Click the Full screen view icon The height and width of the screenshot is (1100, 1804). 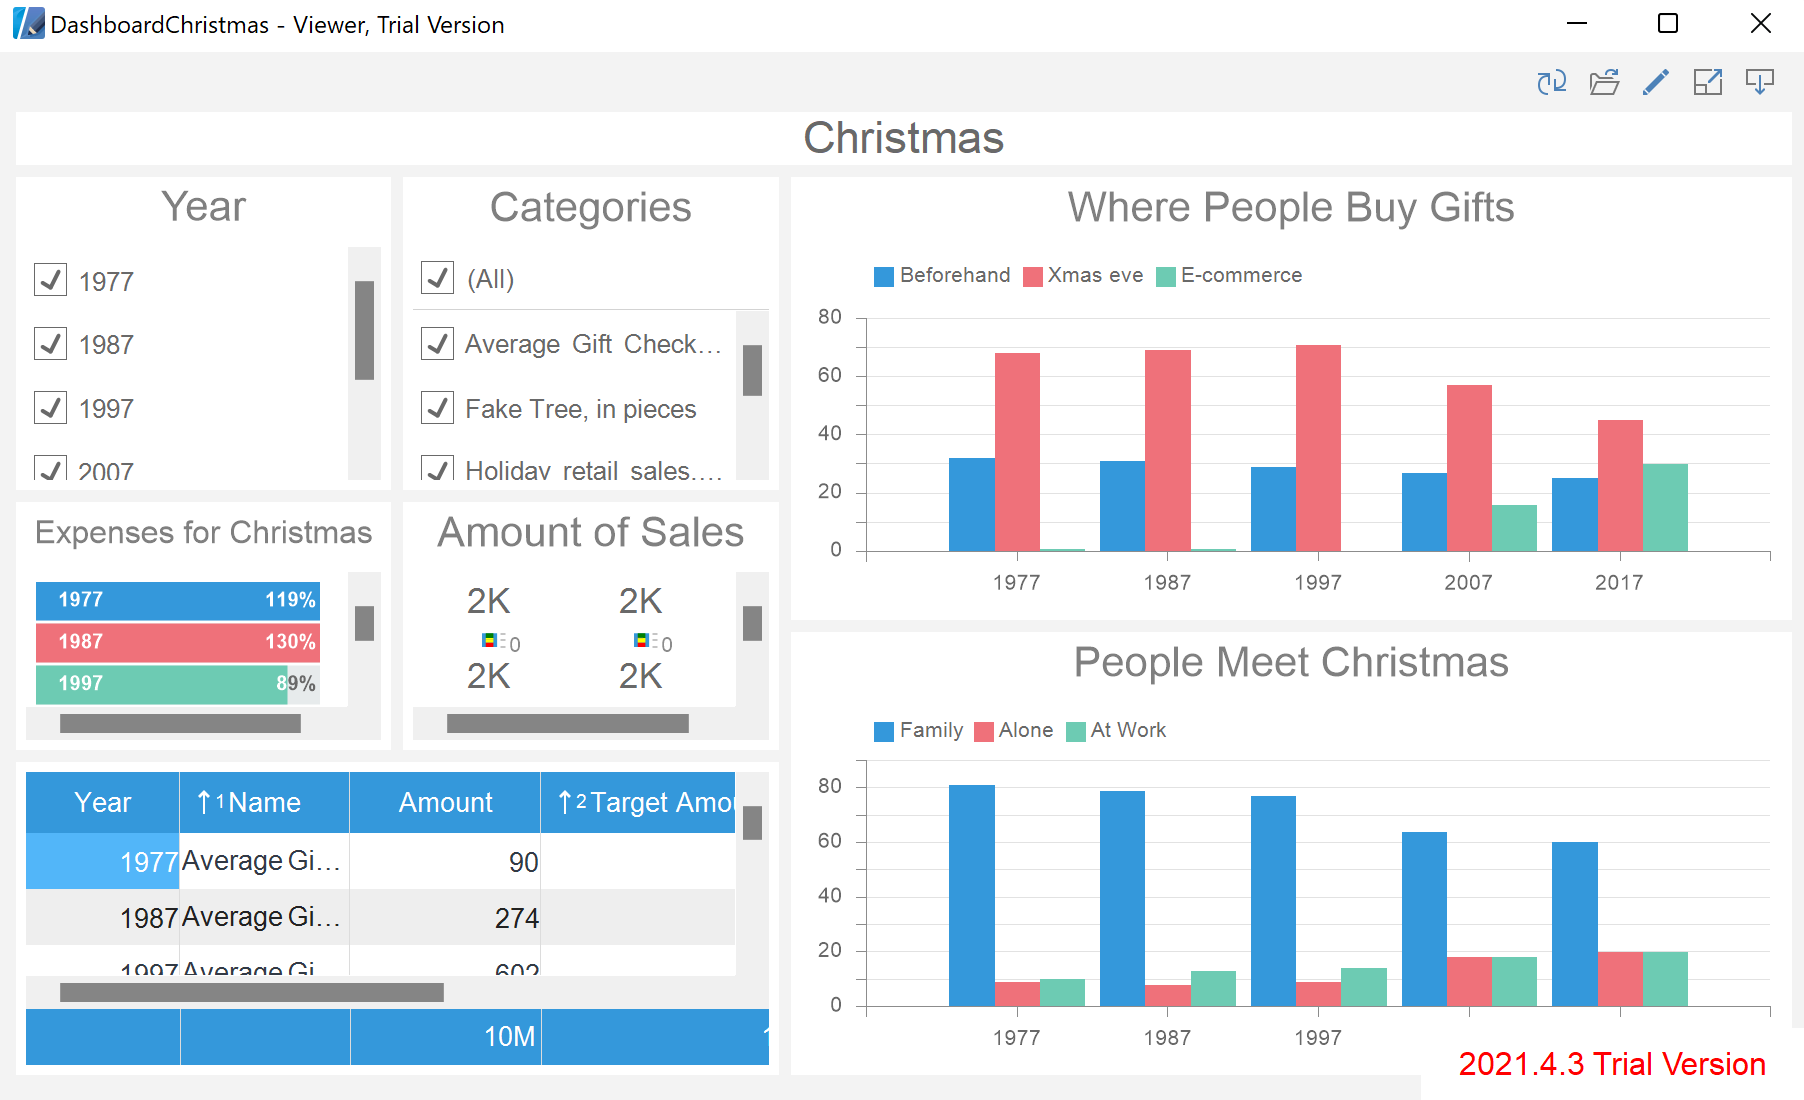click(1708, 82)
